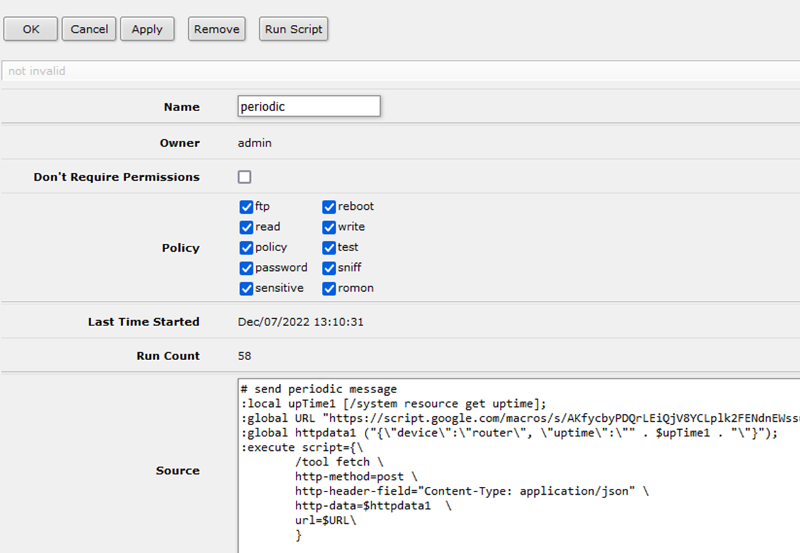Disable the read policy
This screenshot has width=800, height=553.
246,227
